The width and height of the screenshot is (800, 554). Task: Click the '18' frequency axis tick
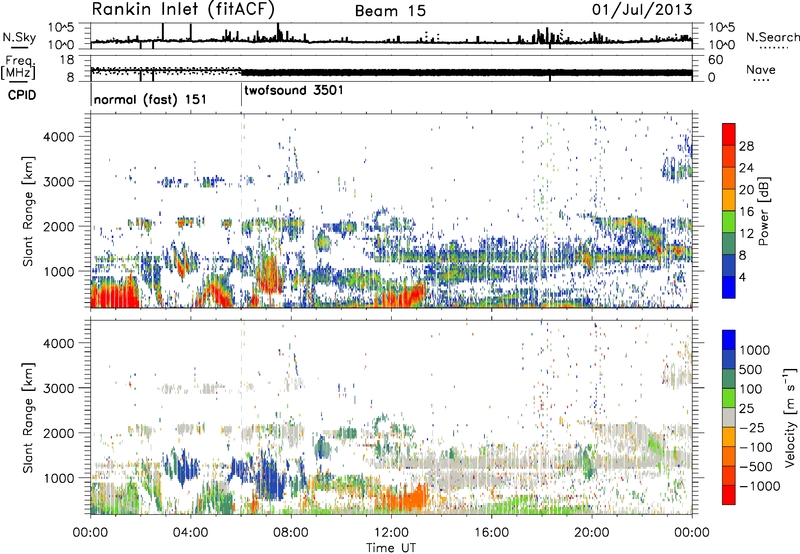(x=67, y=60)
